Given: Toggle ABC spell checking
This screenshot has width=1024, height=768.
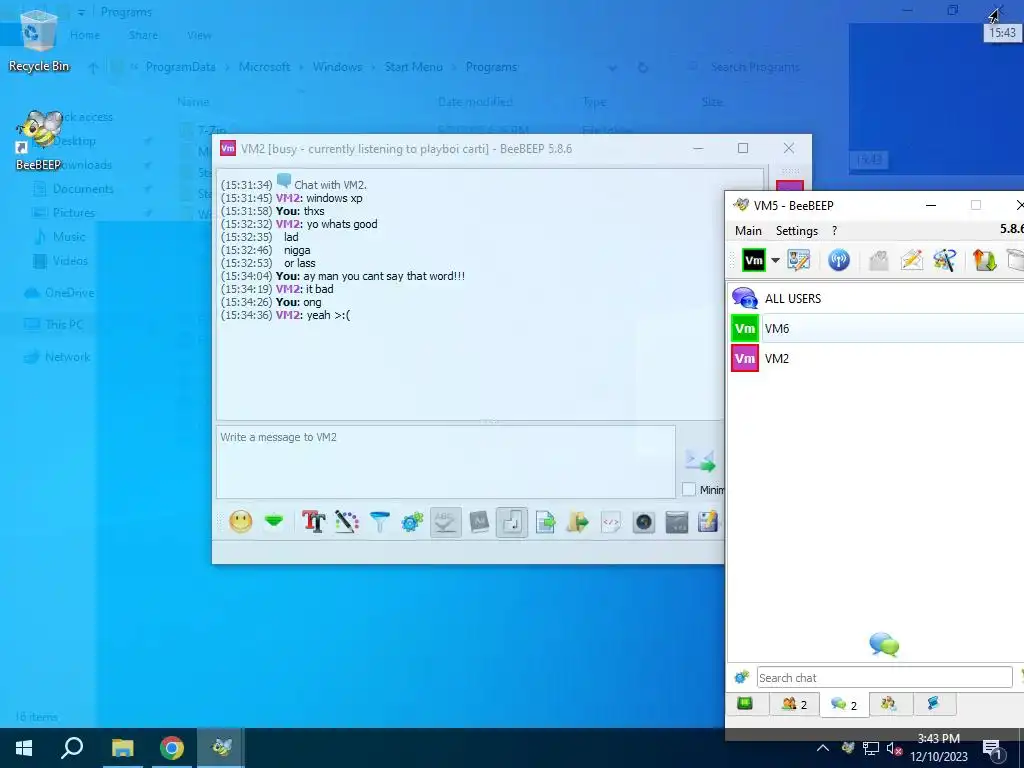Looking at the screenshot, I should 445,522.
